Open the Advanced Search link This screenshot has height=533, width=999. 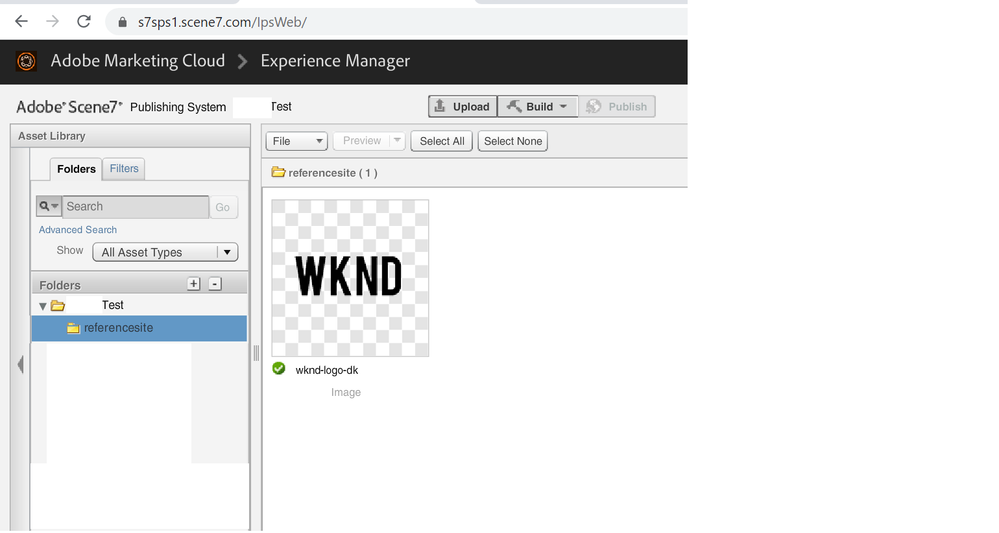click(x=78, y=230)
